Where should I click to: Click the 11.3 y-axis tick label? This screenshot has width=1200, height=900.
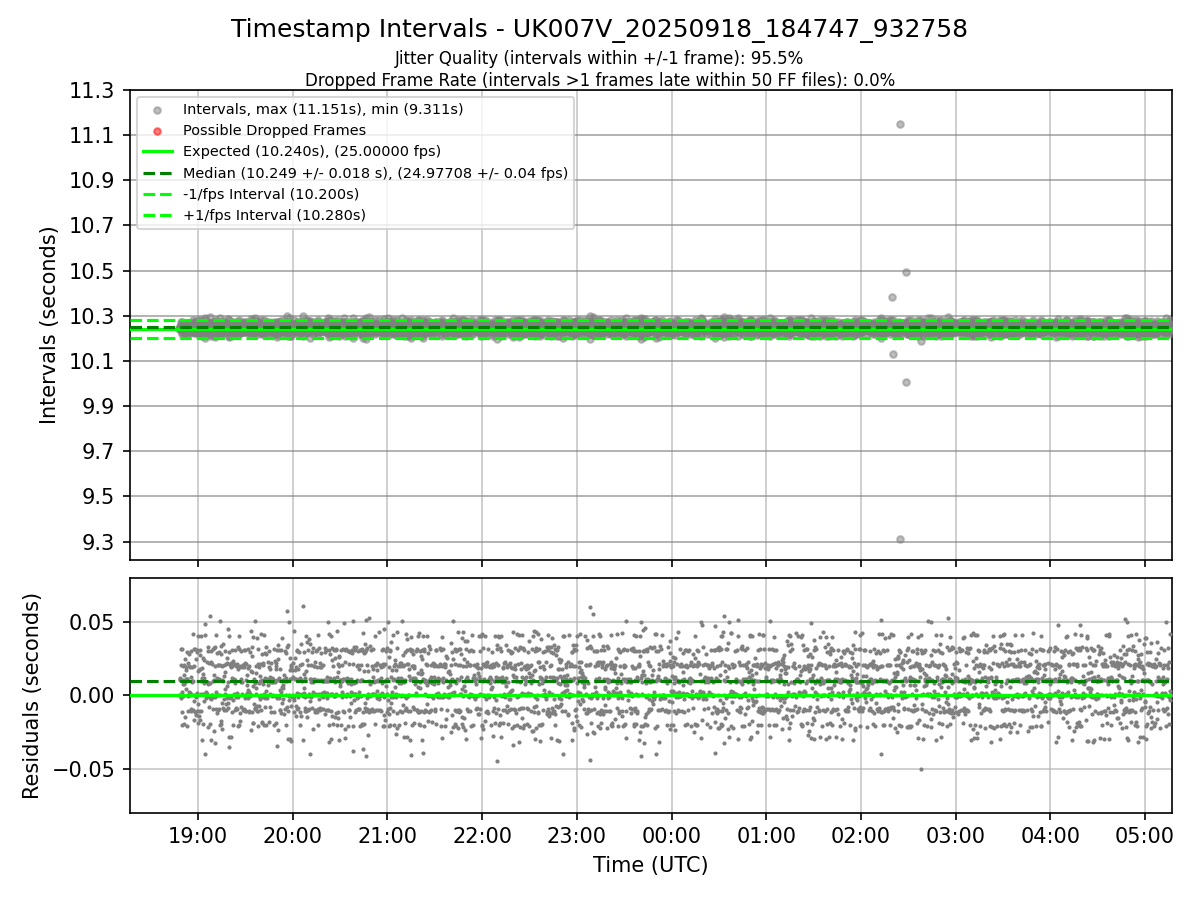click(x=91, y=91)
